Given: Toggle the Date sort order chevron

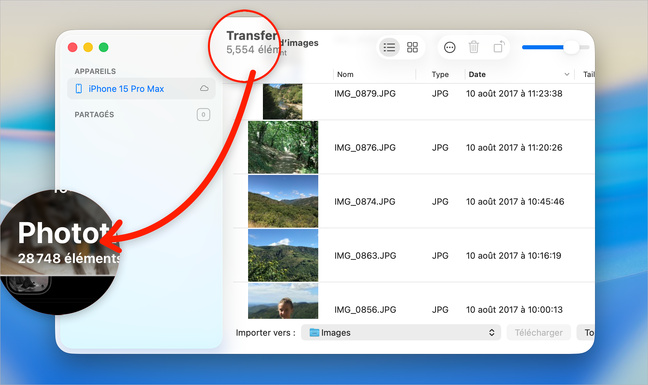Looking at the screenshot, I should coord(567,75).
